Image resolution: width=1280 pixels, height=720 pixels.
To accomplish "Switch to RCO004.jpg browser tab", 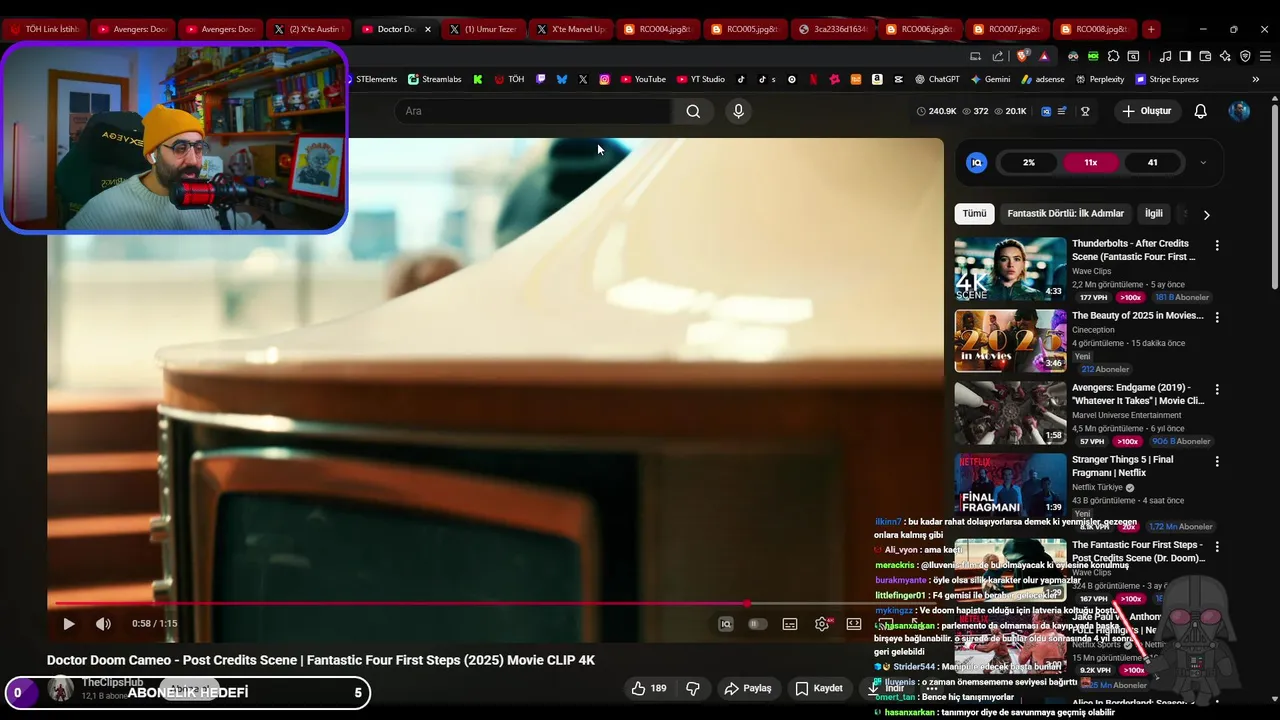I will click(x=658, y=29).
